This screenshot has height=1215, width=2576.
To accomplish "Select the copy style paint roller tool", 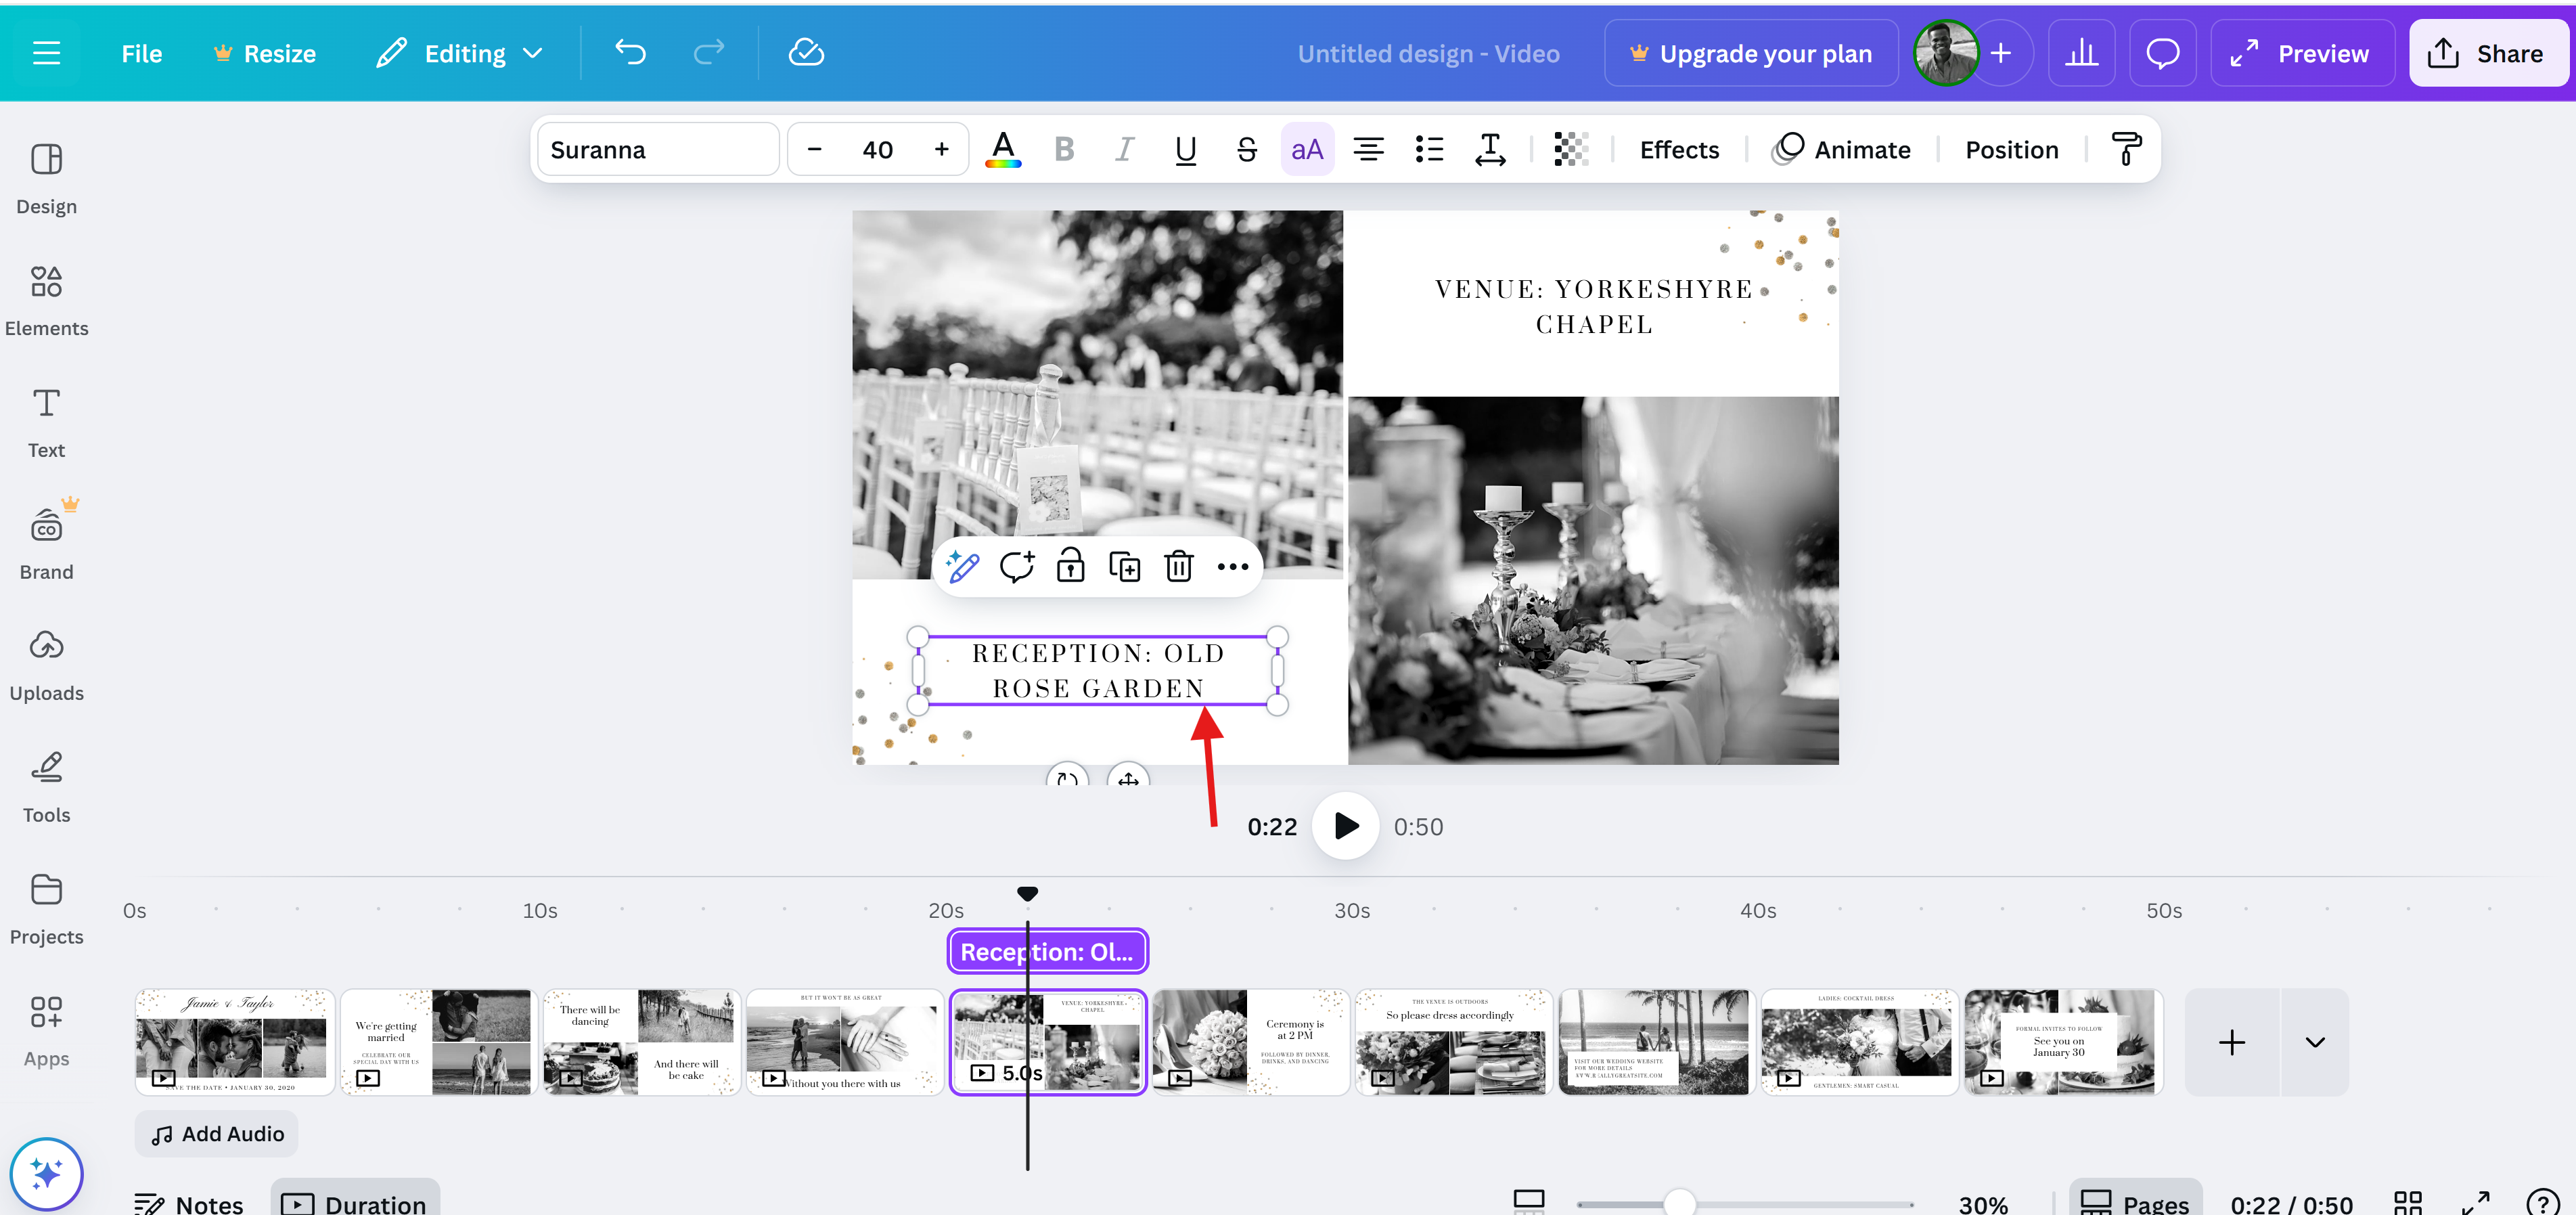I will click(x=2125, y=149).
